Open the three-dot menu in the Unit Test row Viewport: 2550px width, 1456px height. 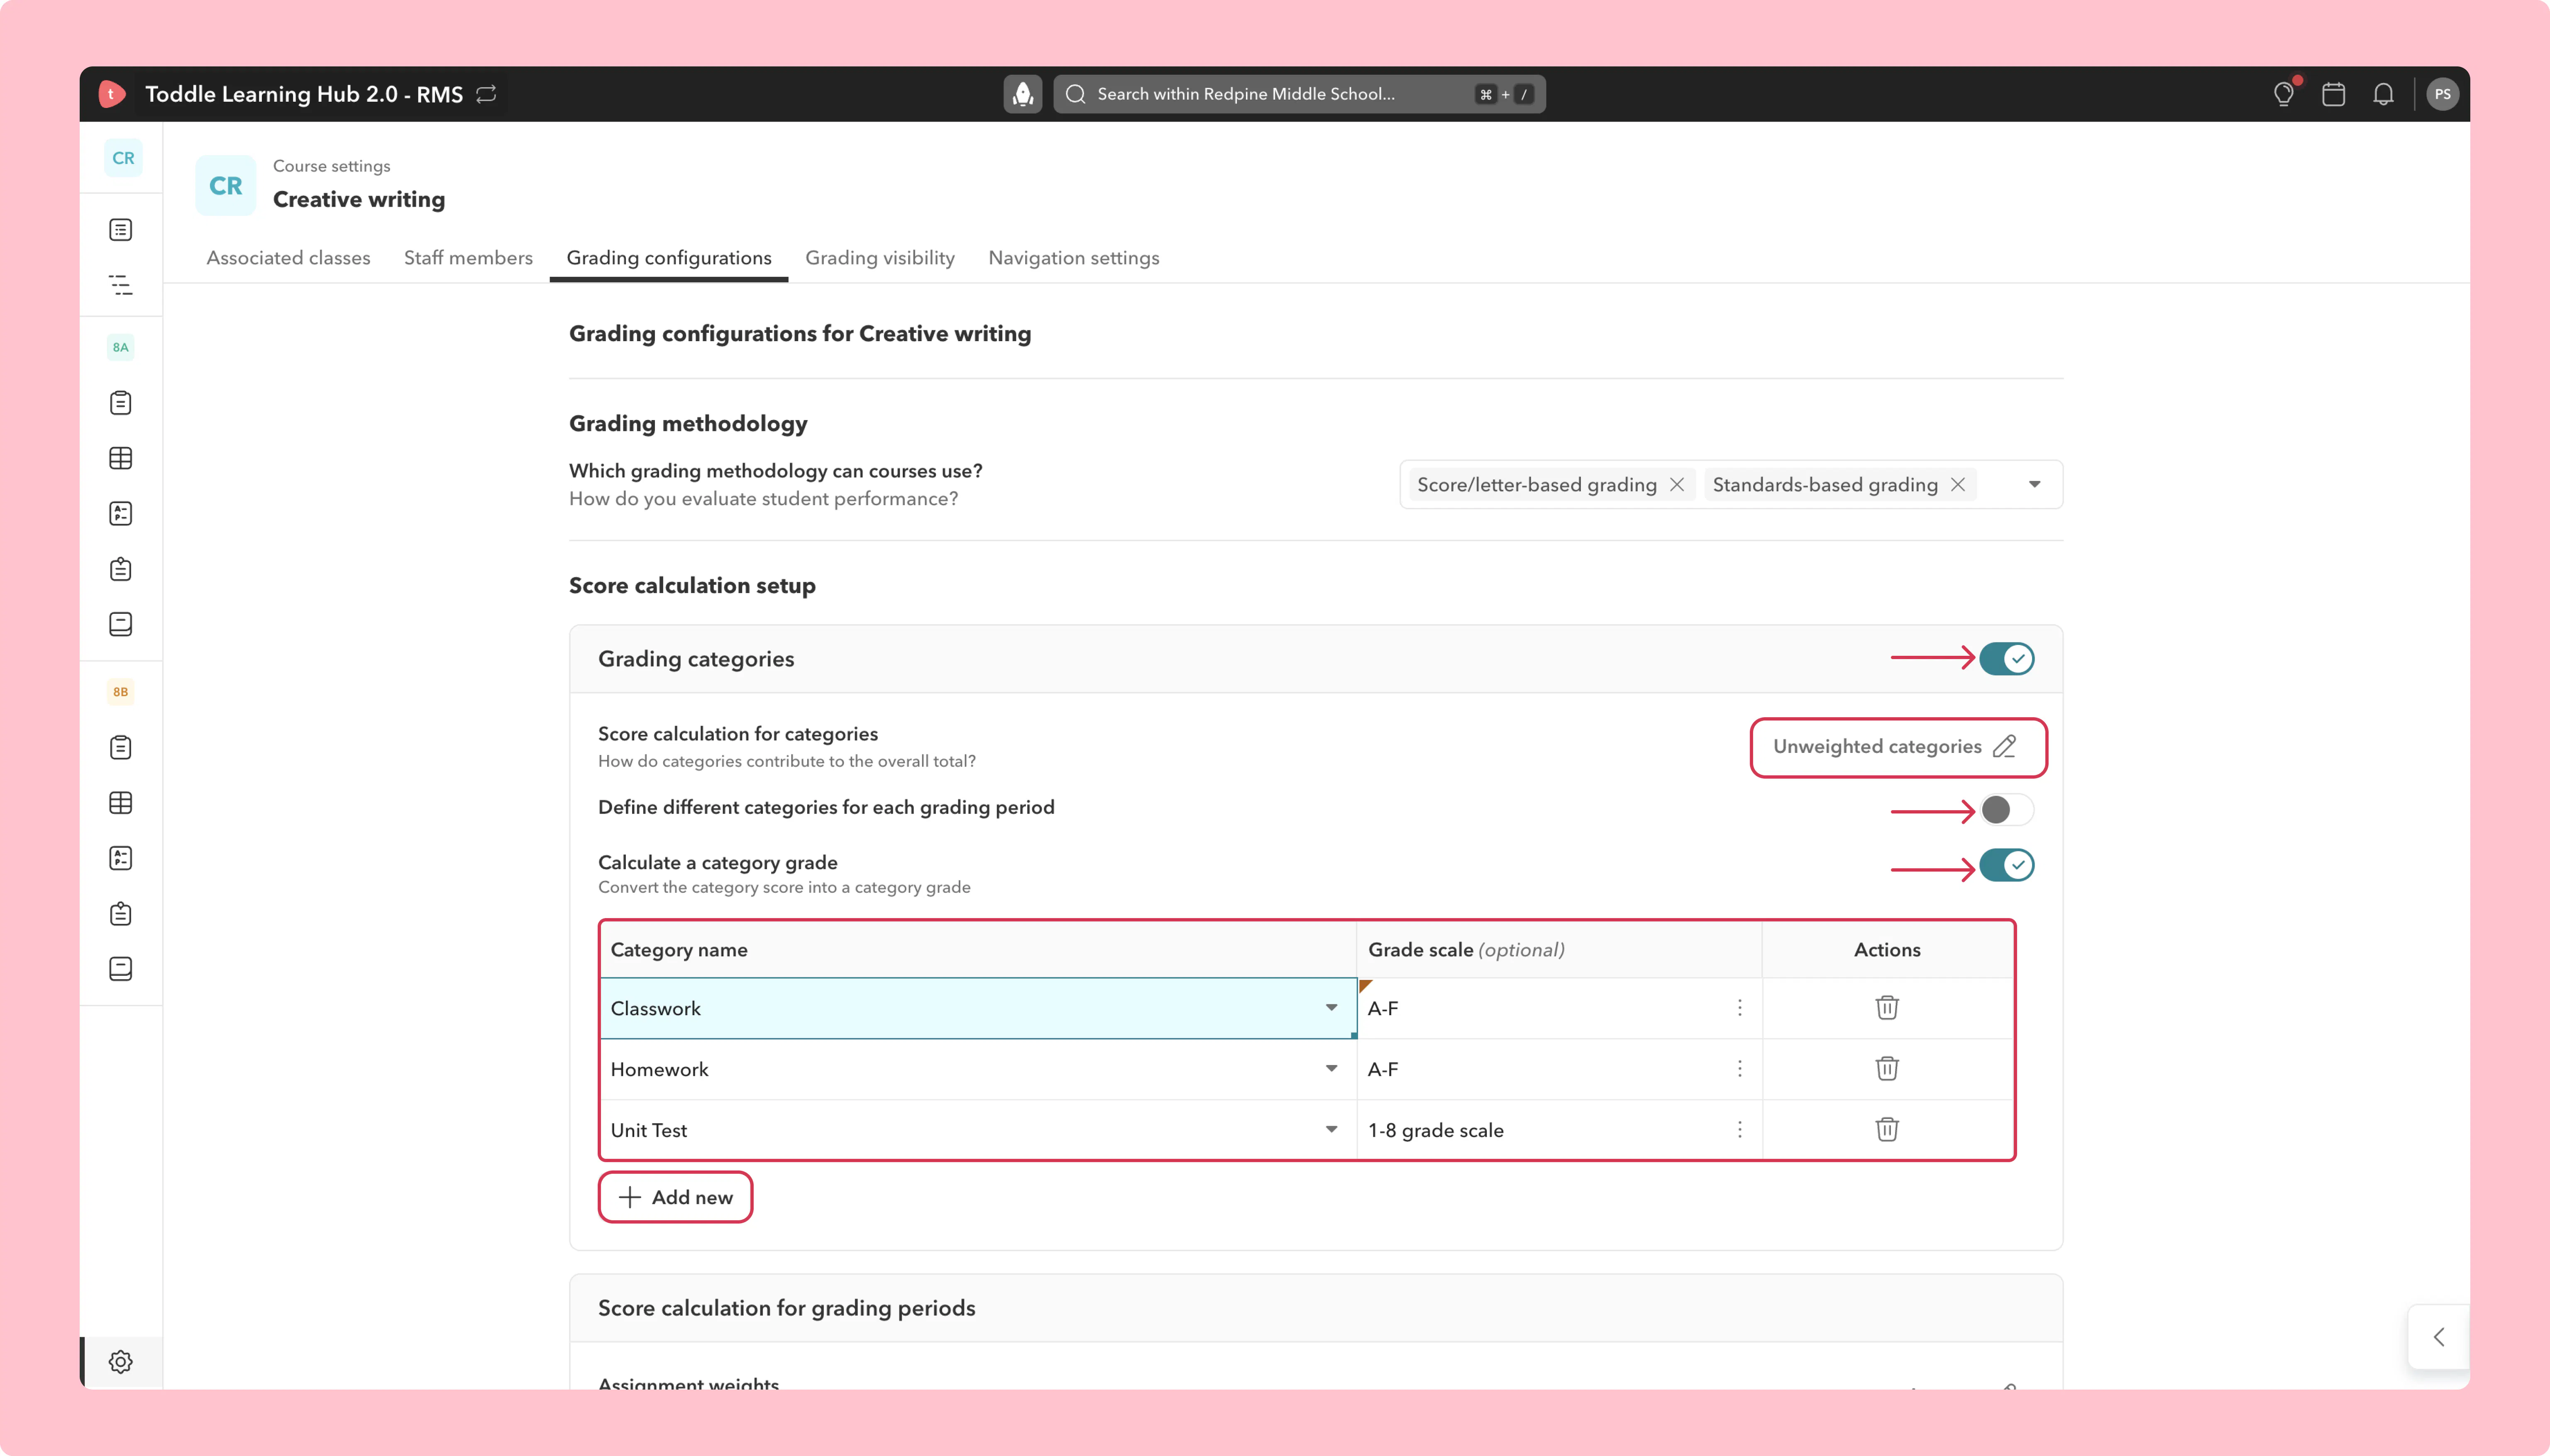(x=1740, y=1130)
